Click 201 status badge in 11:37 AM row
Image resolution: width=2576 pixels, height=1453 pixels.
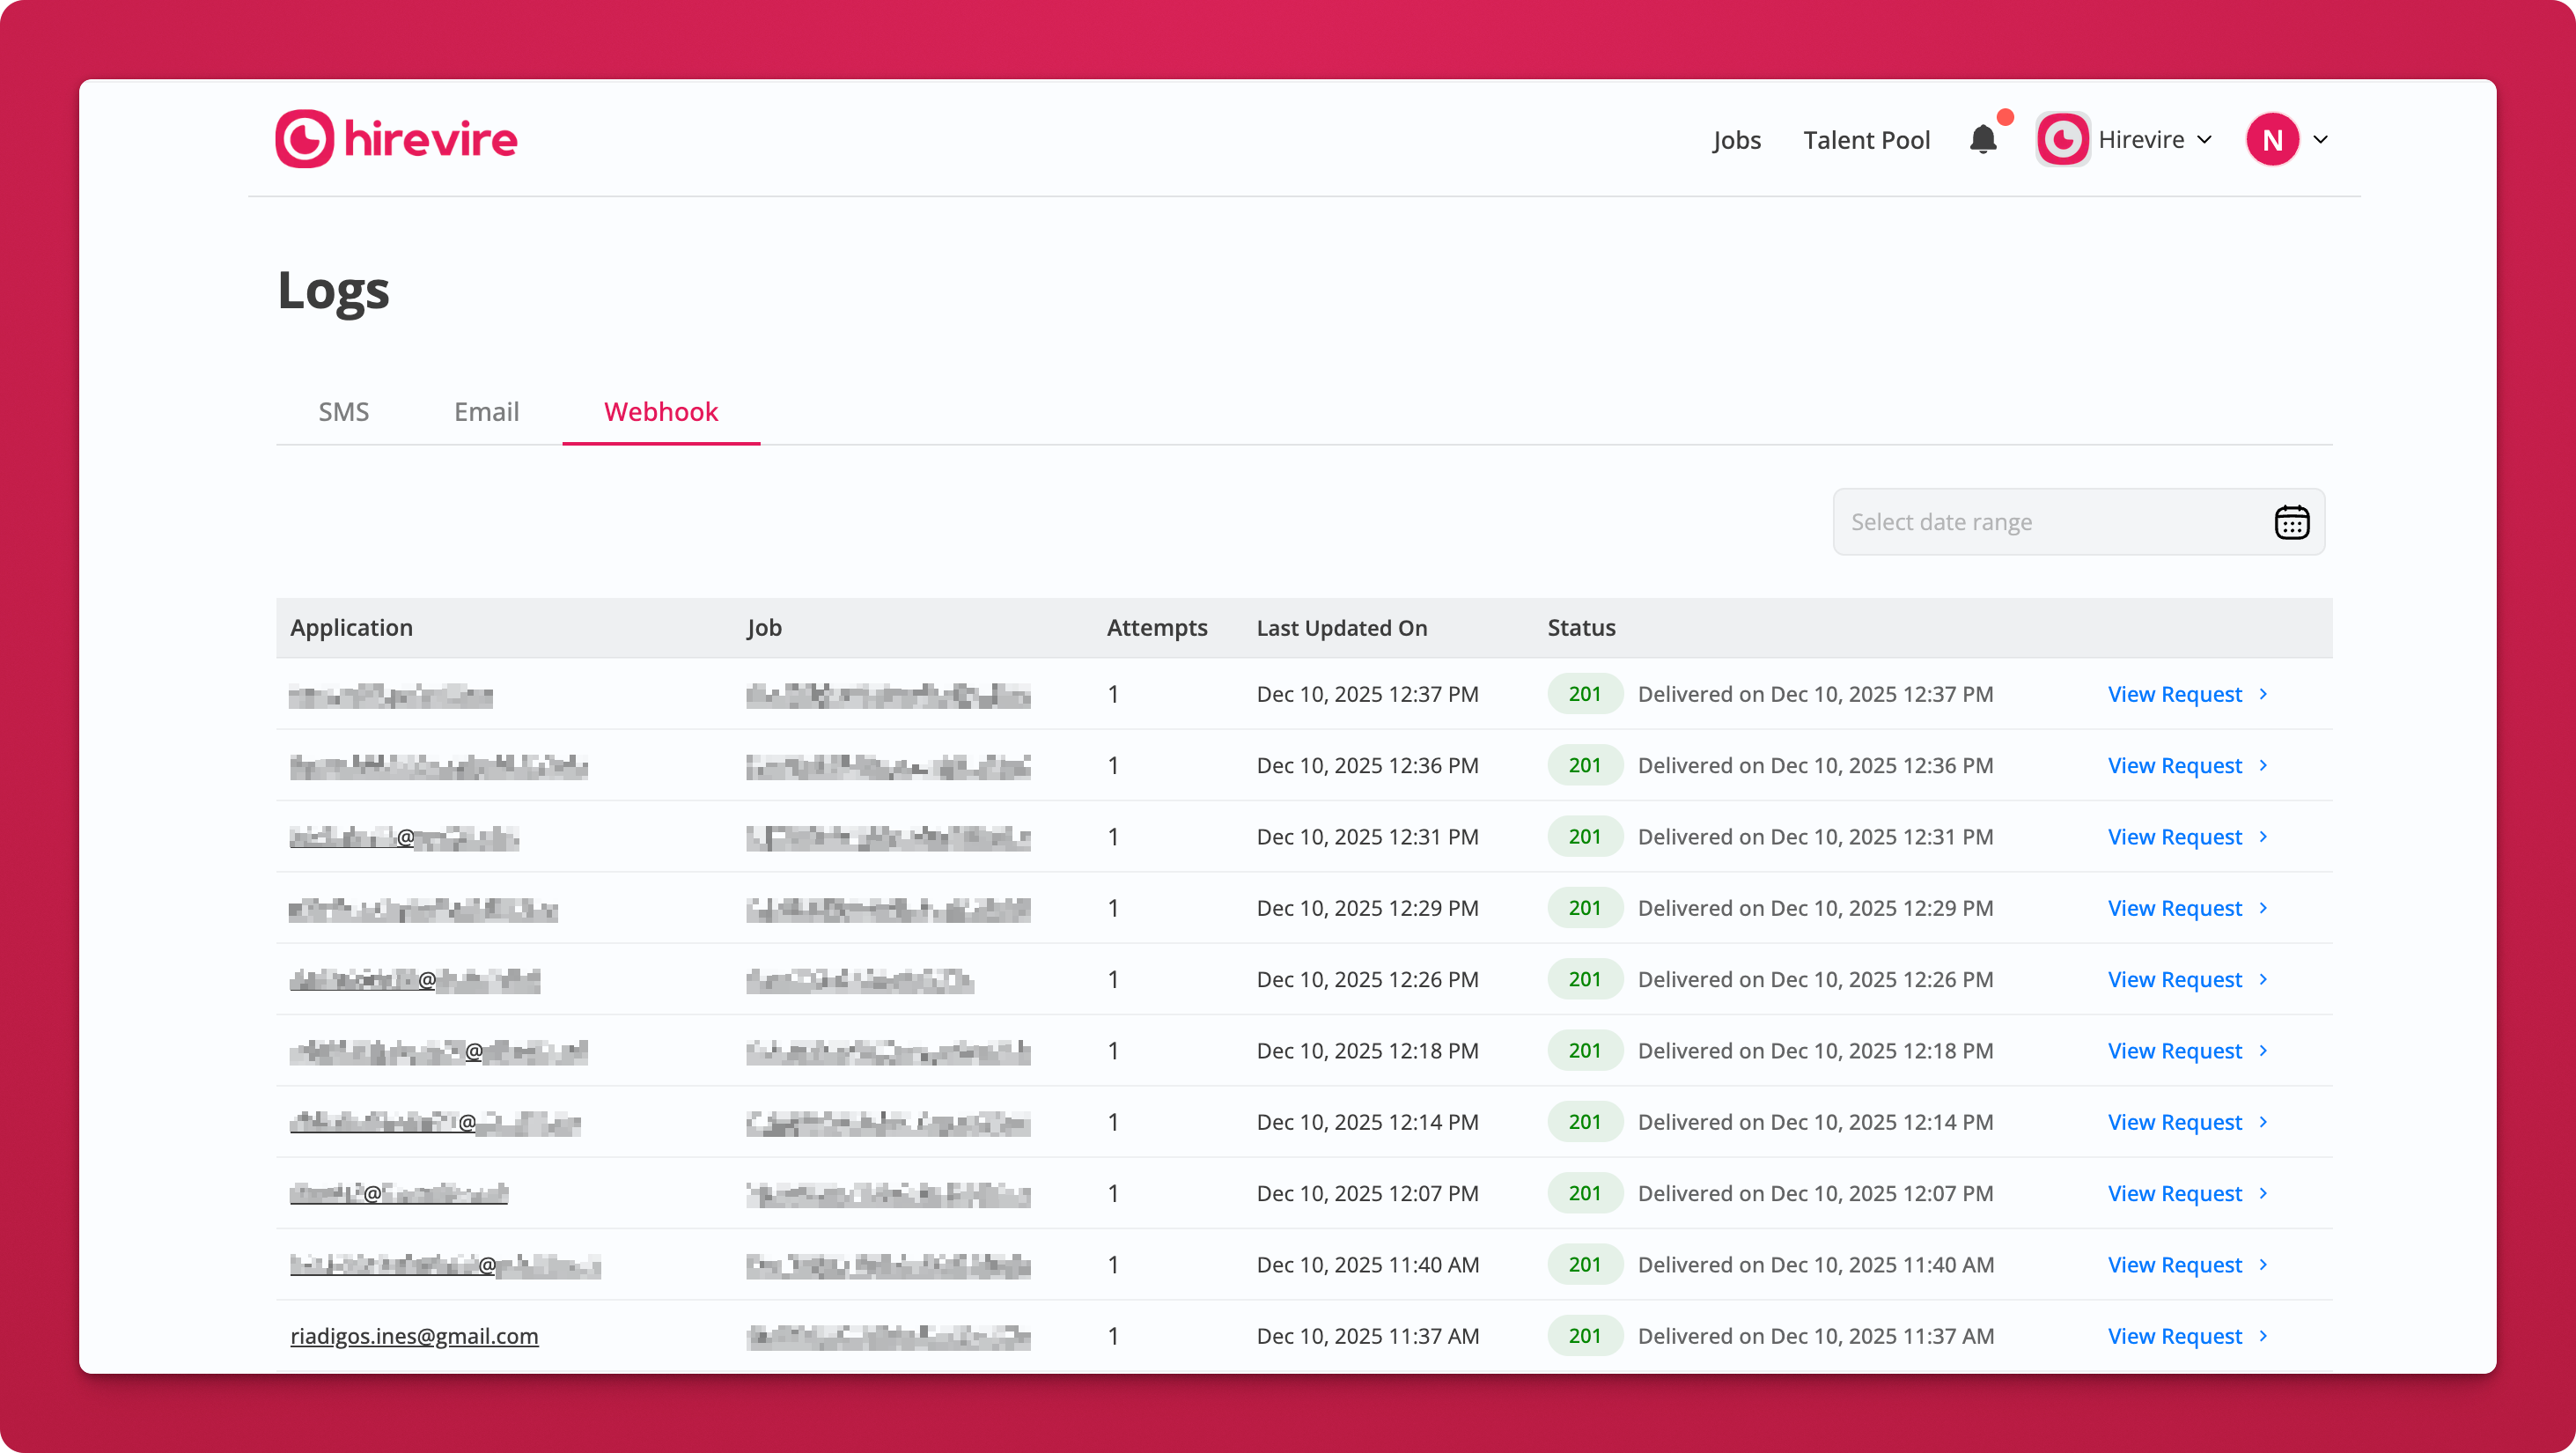point(1585,1336)
